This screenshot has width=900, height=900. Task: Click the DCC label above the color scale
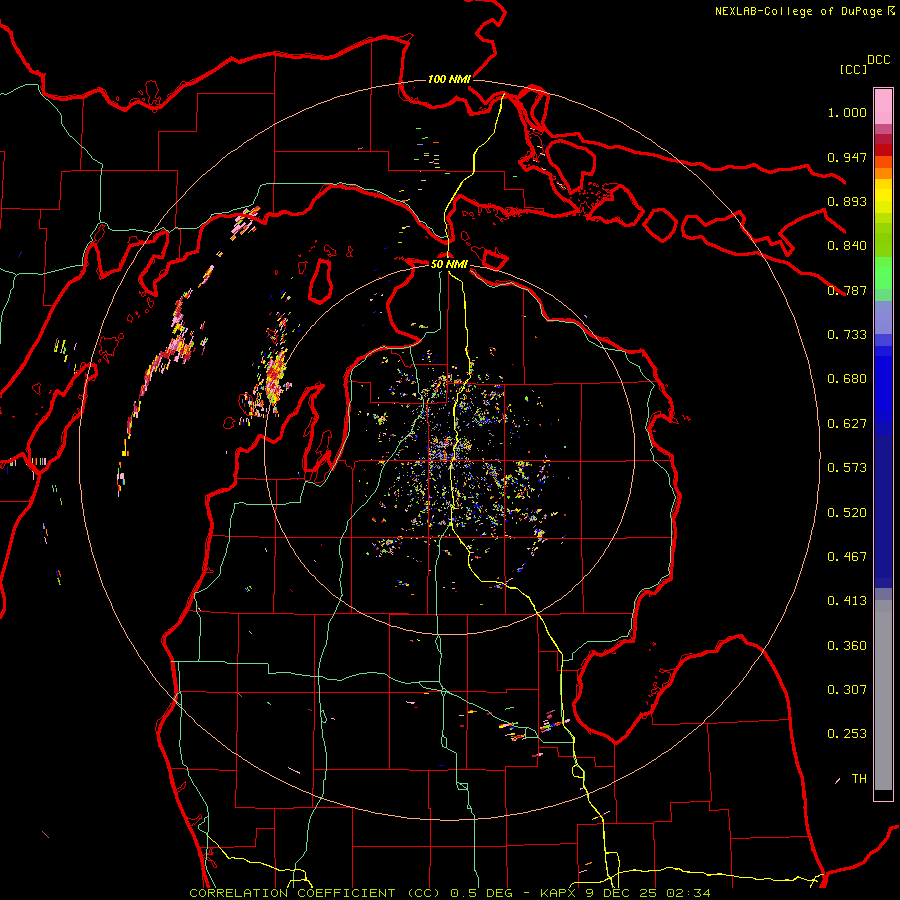878,60
